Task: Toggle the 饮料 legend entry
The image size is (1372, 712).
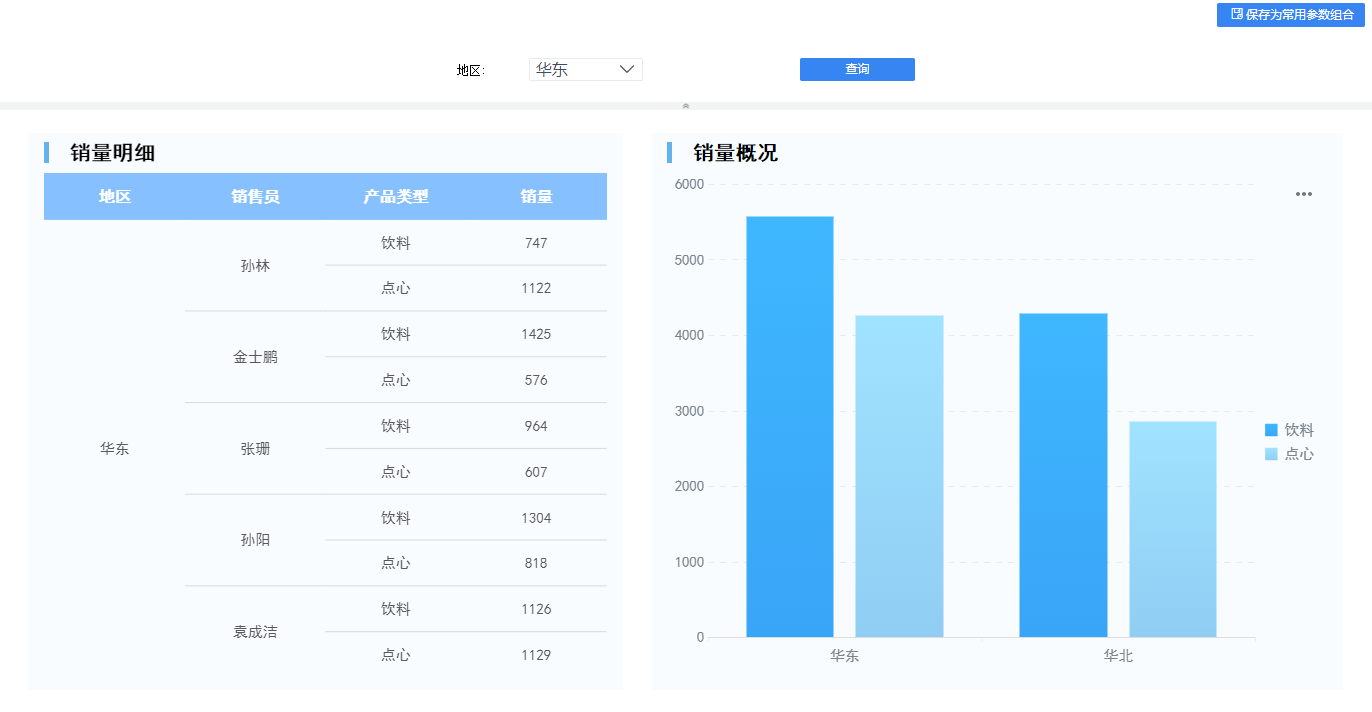Action: click(1289, 430)
